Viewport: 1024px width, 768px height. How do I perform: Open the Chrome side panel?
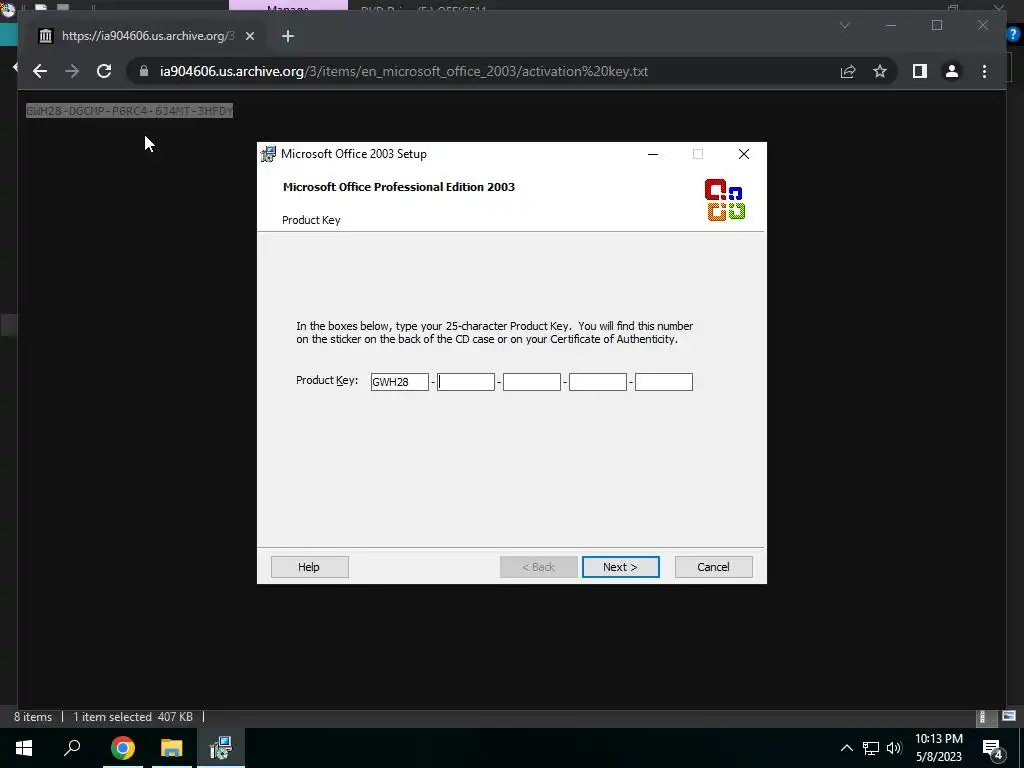click(920, 71)
